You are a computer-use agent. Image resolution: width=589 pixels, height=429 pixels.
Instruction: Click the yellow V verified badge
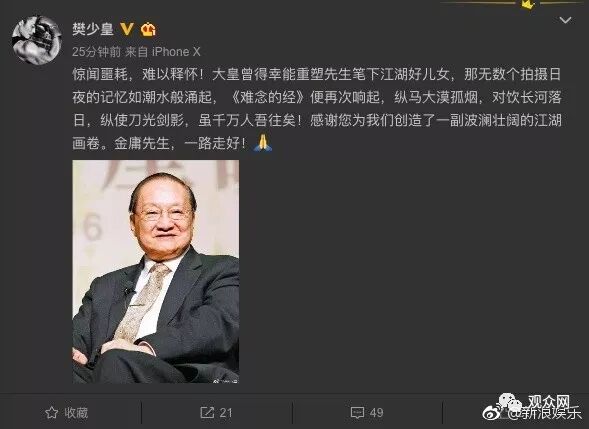pos(127,29)
